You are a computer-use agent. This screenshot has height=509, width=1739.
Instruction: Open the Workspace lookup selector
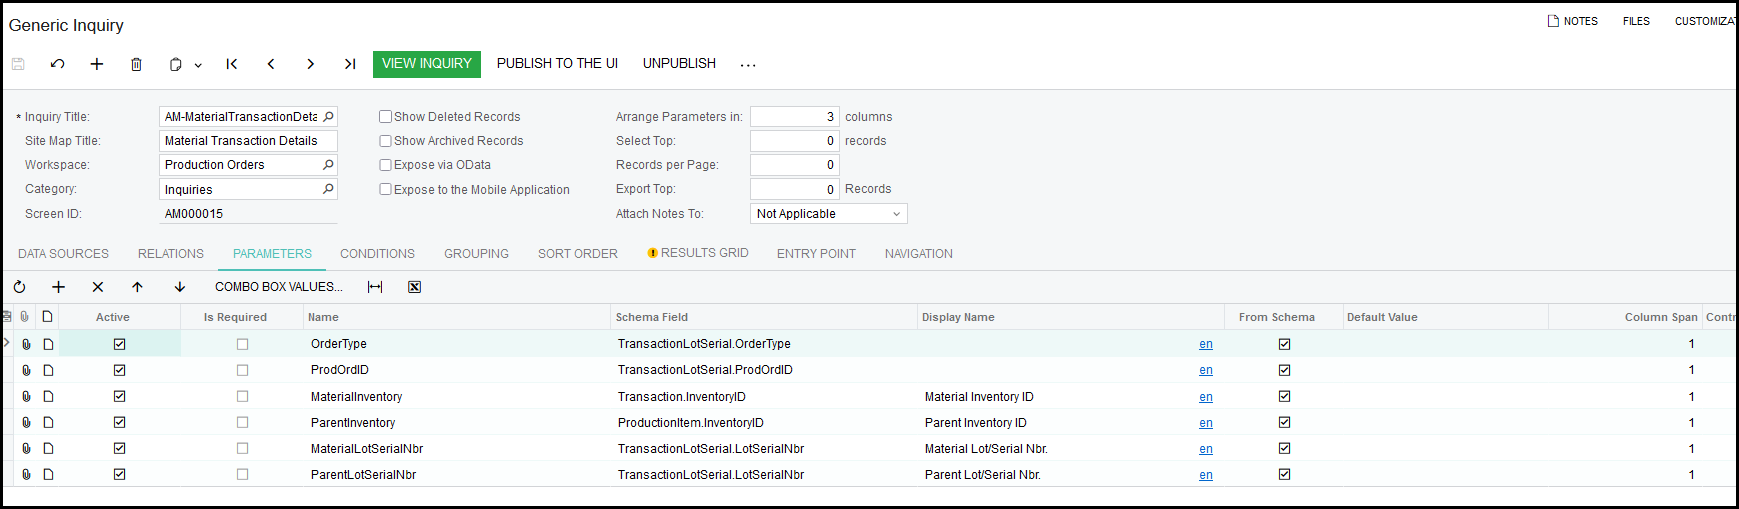coord(328,165)
